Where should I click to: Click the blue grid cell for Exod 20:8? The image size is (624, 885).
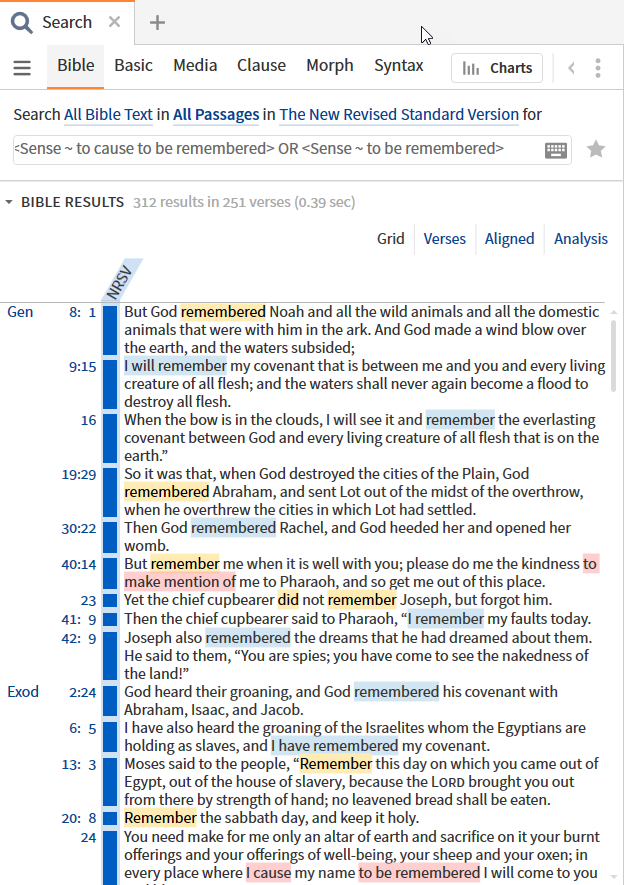click(110, 818)
